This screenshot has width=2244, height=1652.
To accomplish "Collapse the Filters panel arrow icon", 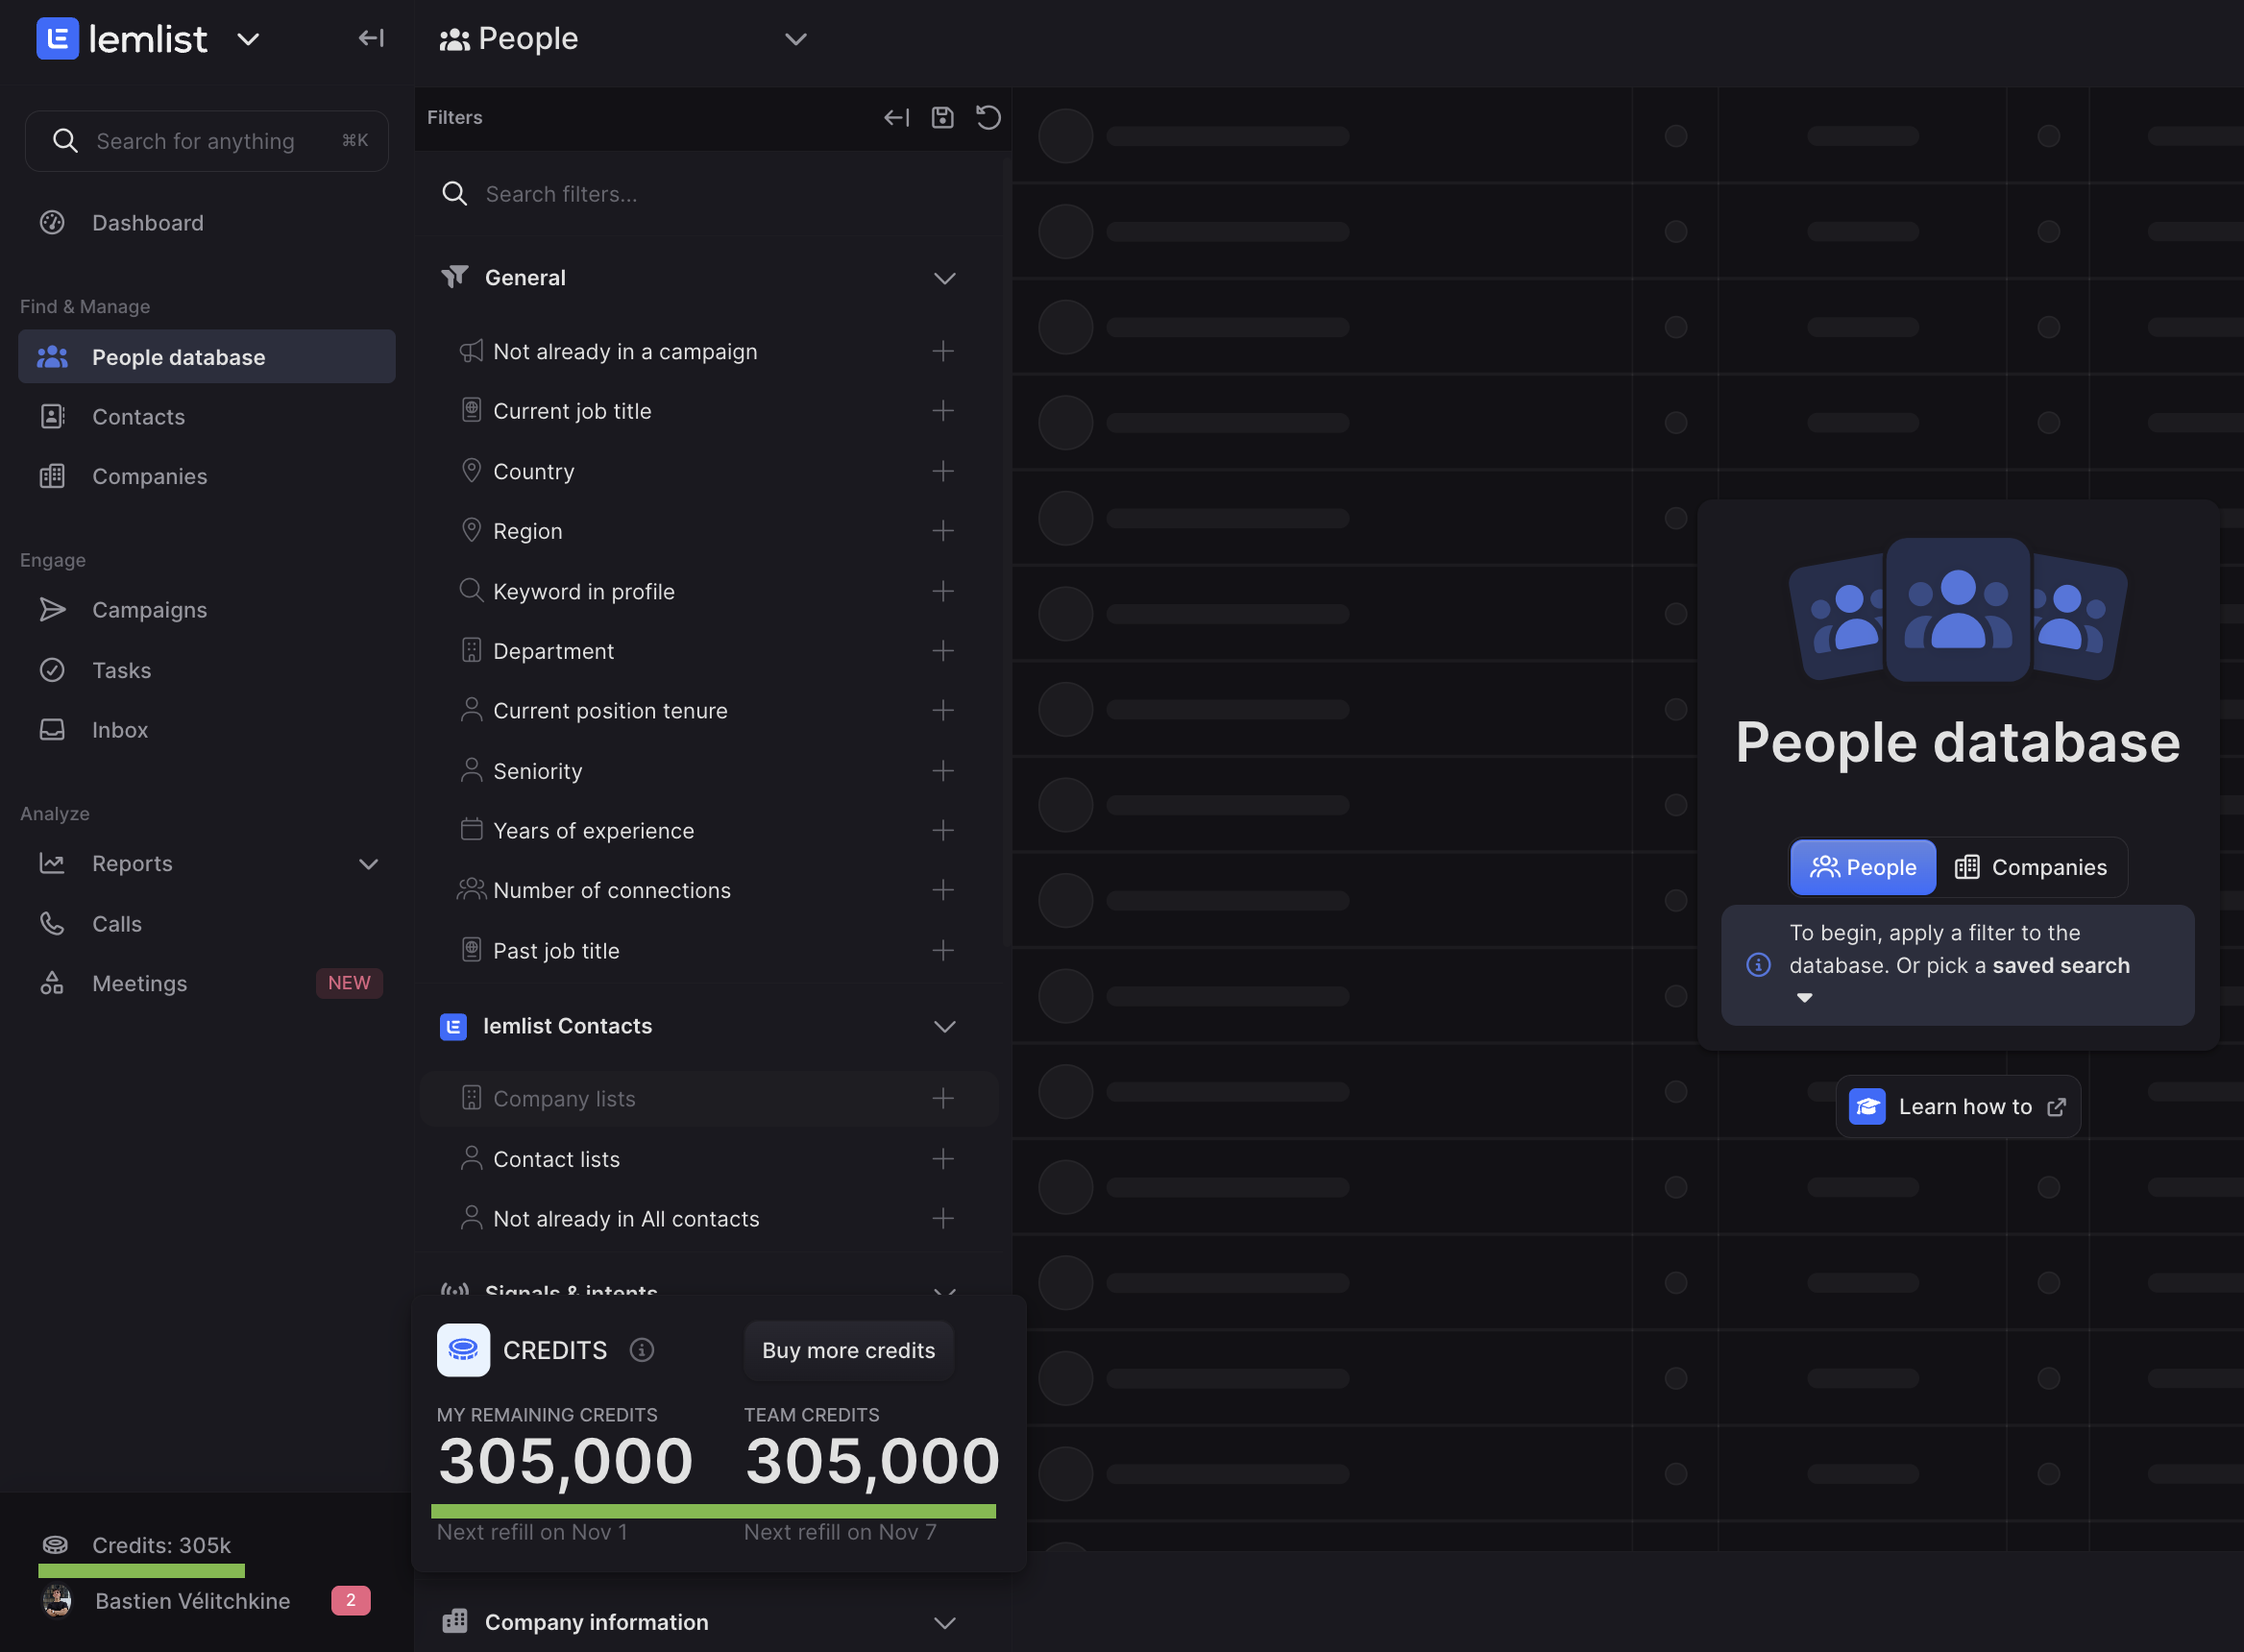I will pyautogui.click(x=896, y=118).
